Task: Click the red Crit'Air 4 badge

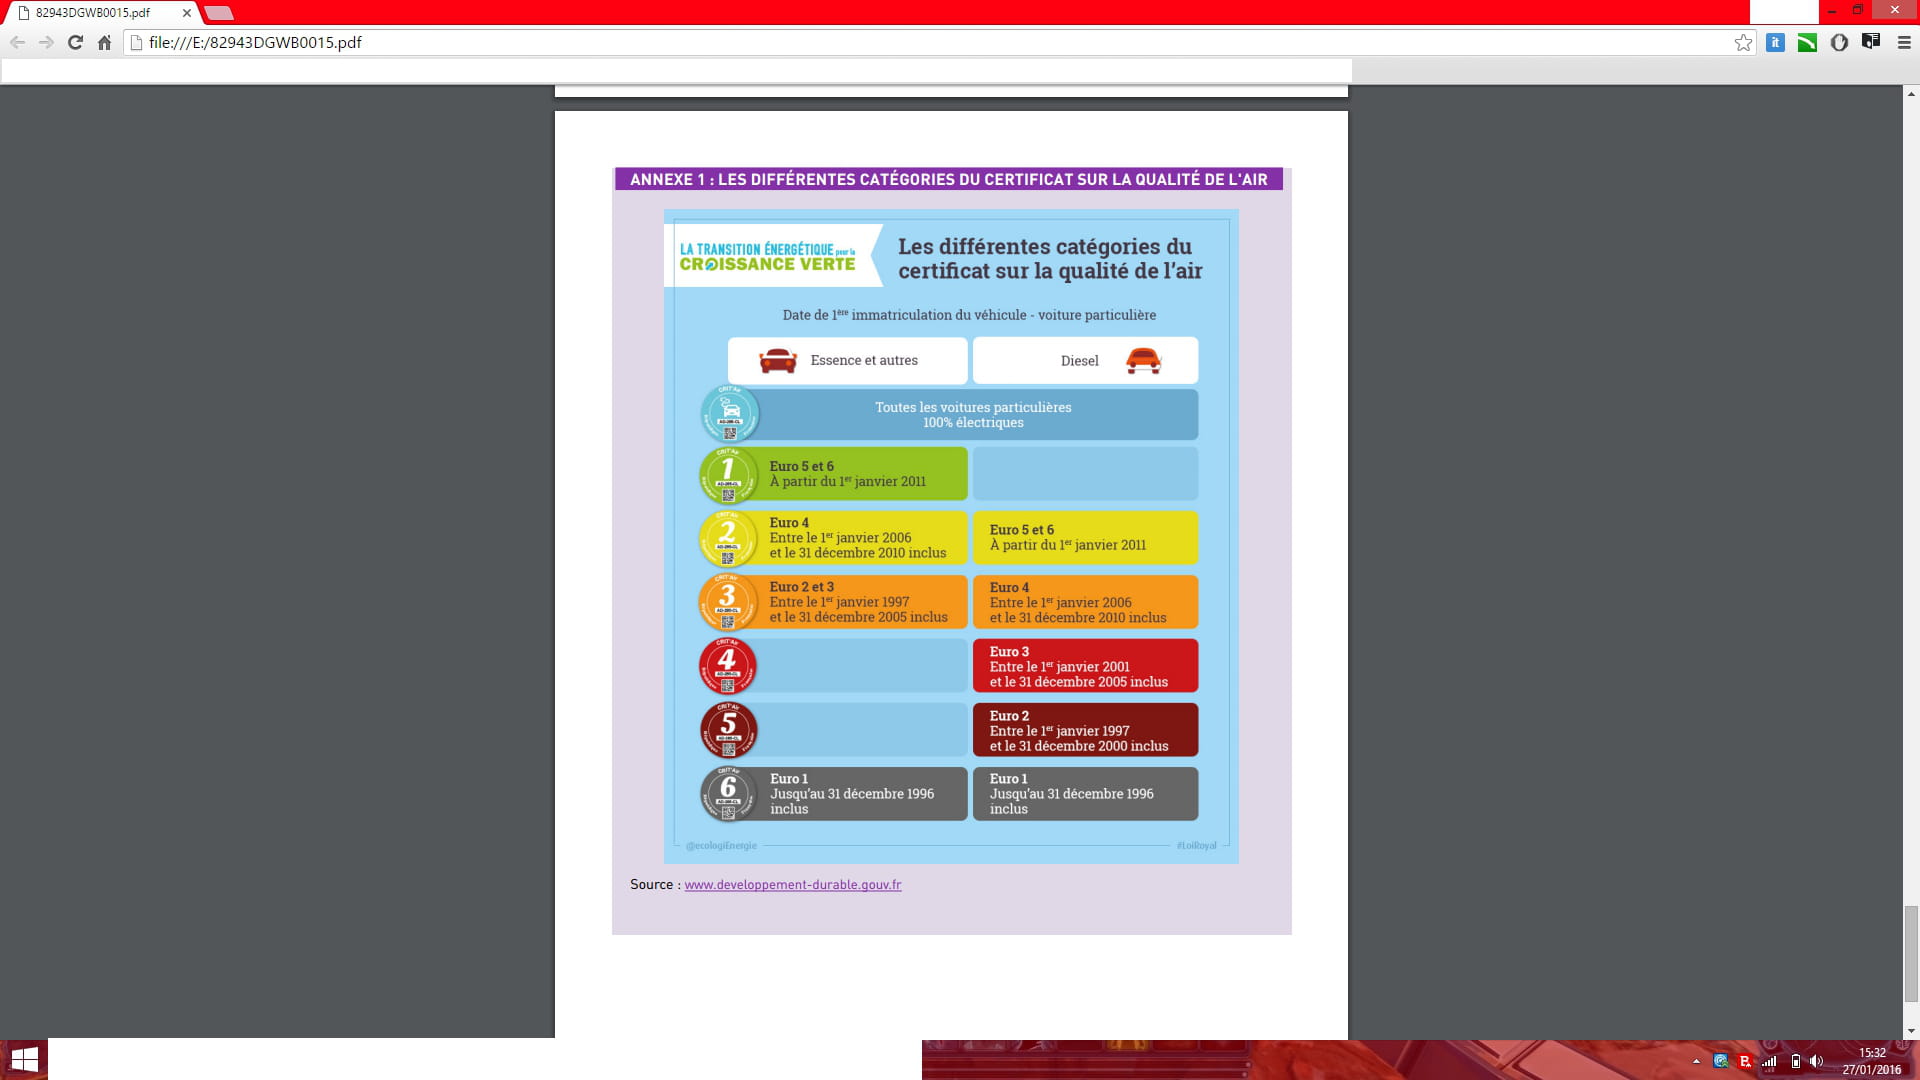Action: [x=728, y=666]
